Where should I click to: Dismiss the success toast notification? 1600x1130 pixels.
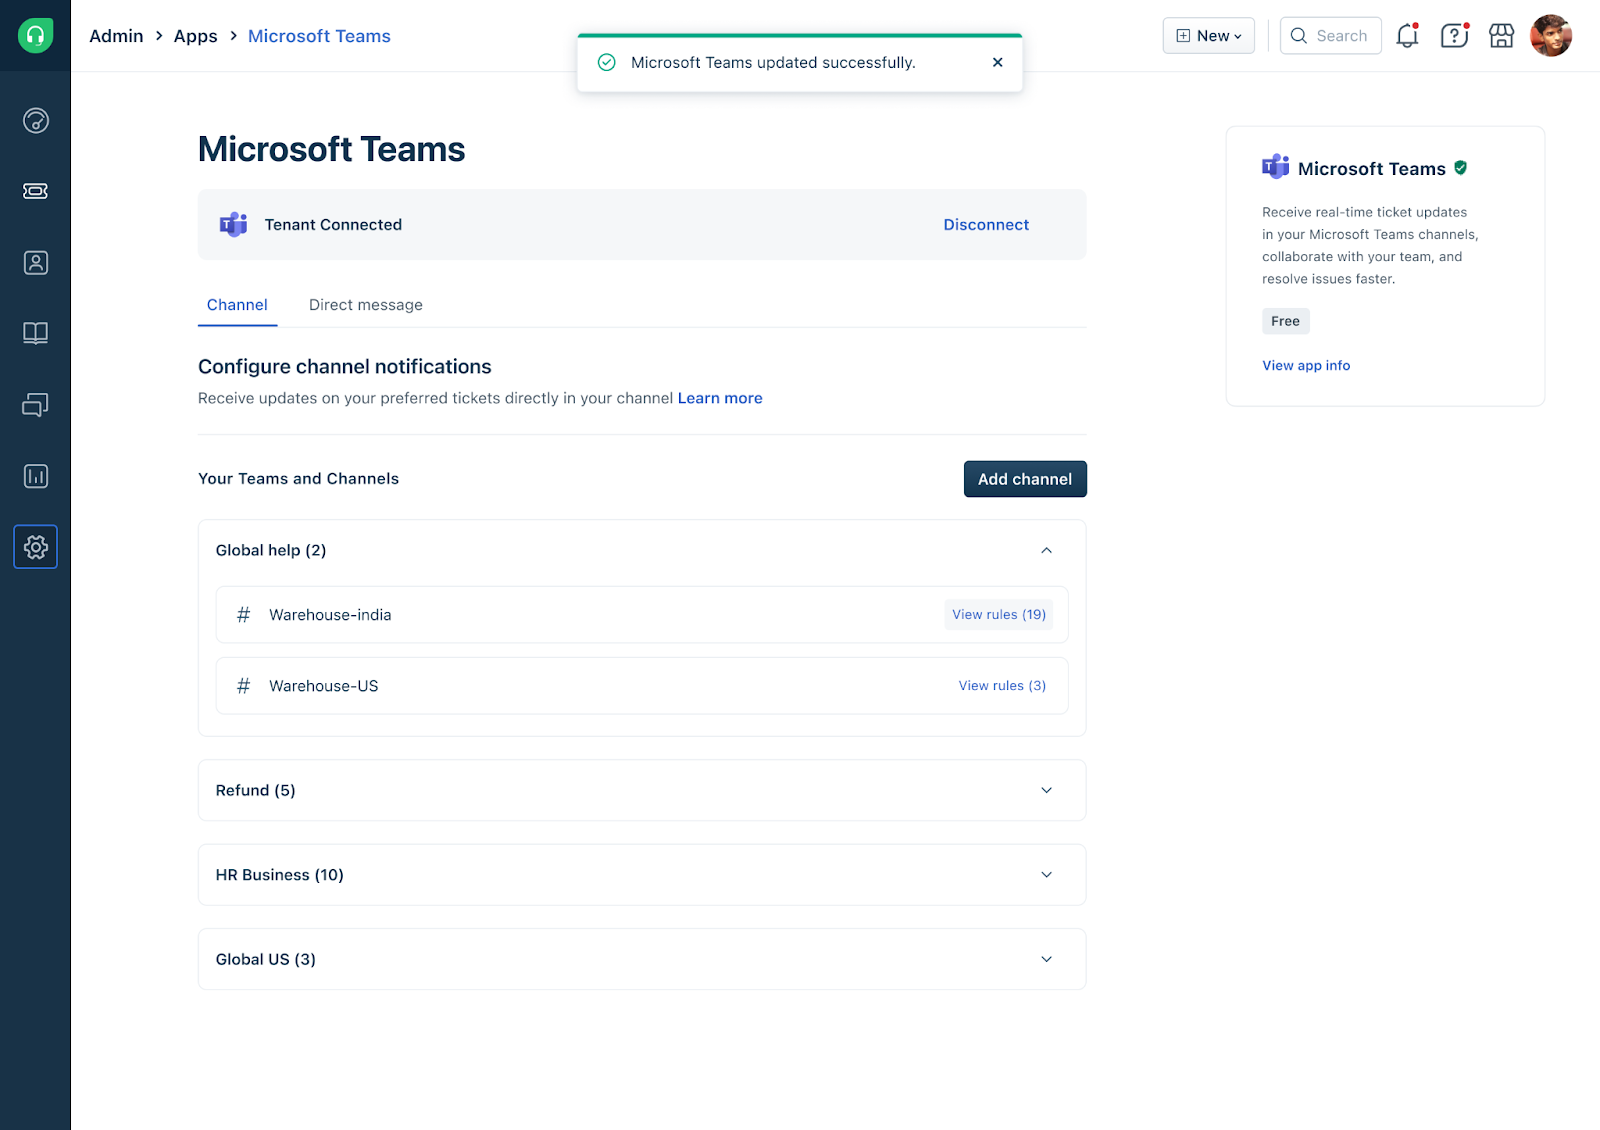click(x=997, y=62)
